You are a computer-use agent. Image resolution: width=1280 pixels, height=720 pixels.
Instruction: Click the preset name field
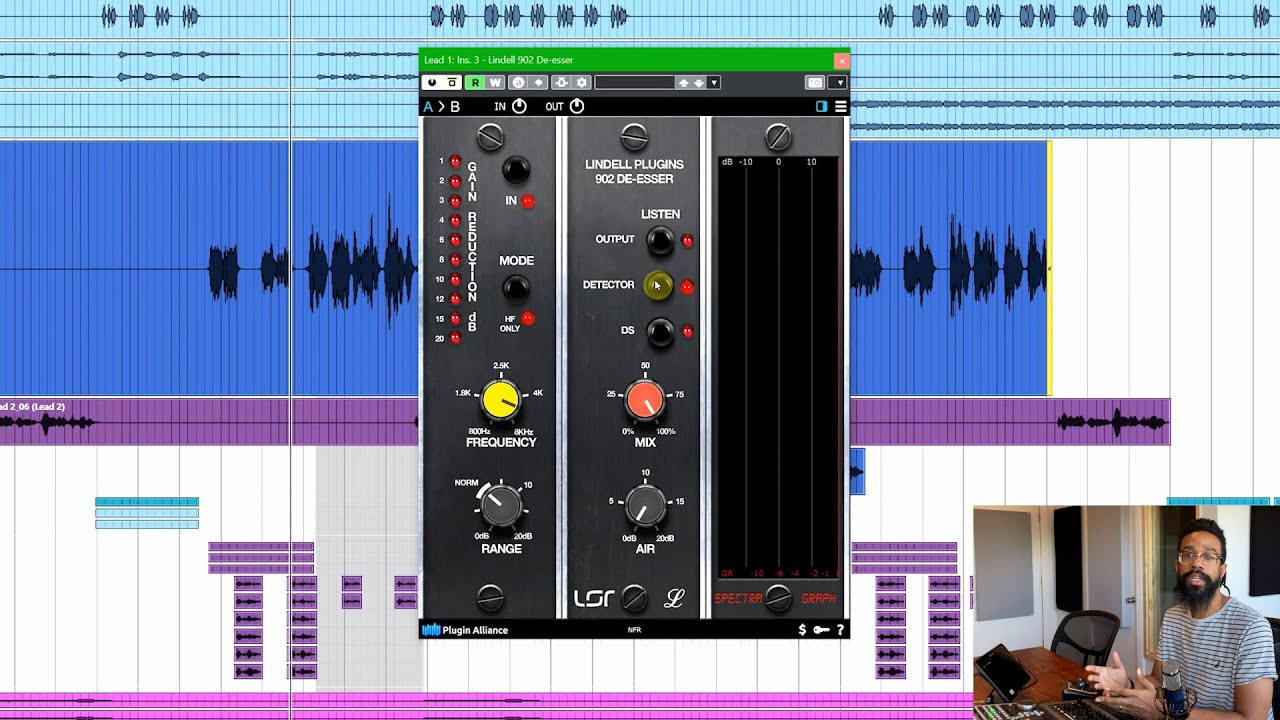pos(634,83)
